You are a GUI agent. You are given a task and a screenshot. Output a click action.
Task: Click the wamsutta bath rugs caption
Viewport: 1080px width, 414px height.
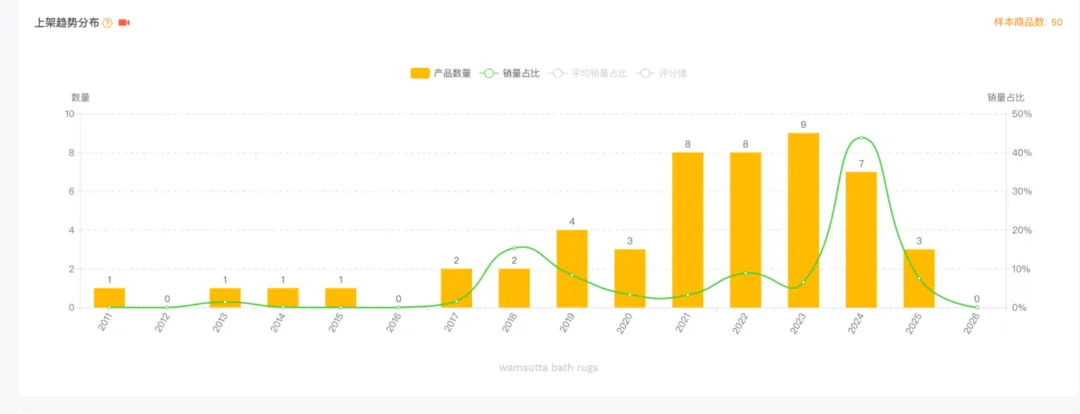click(548, 367)
